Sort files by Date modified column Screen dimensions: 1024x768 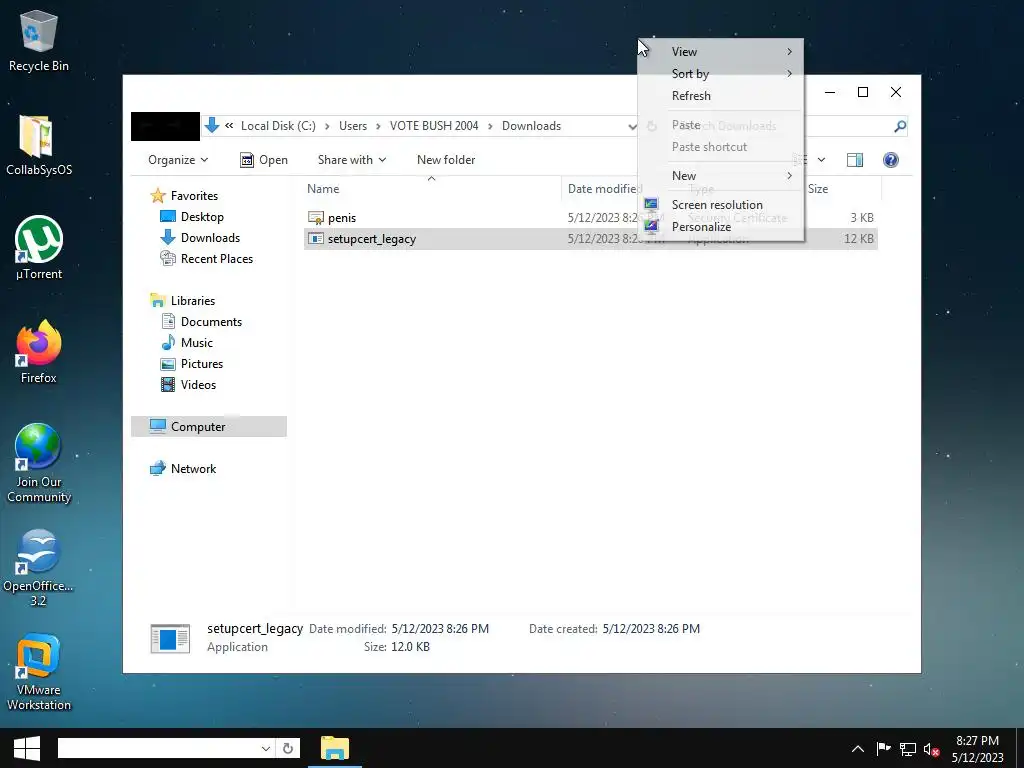(x=602, y=189)
